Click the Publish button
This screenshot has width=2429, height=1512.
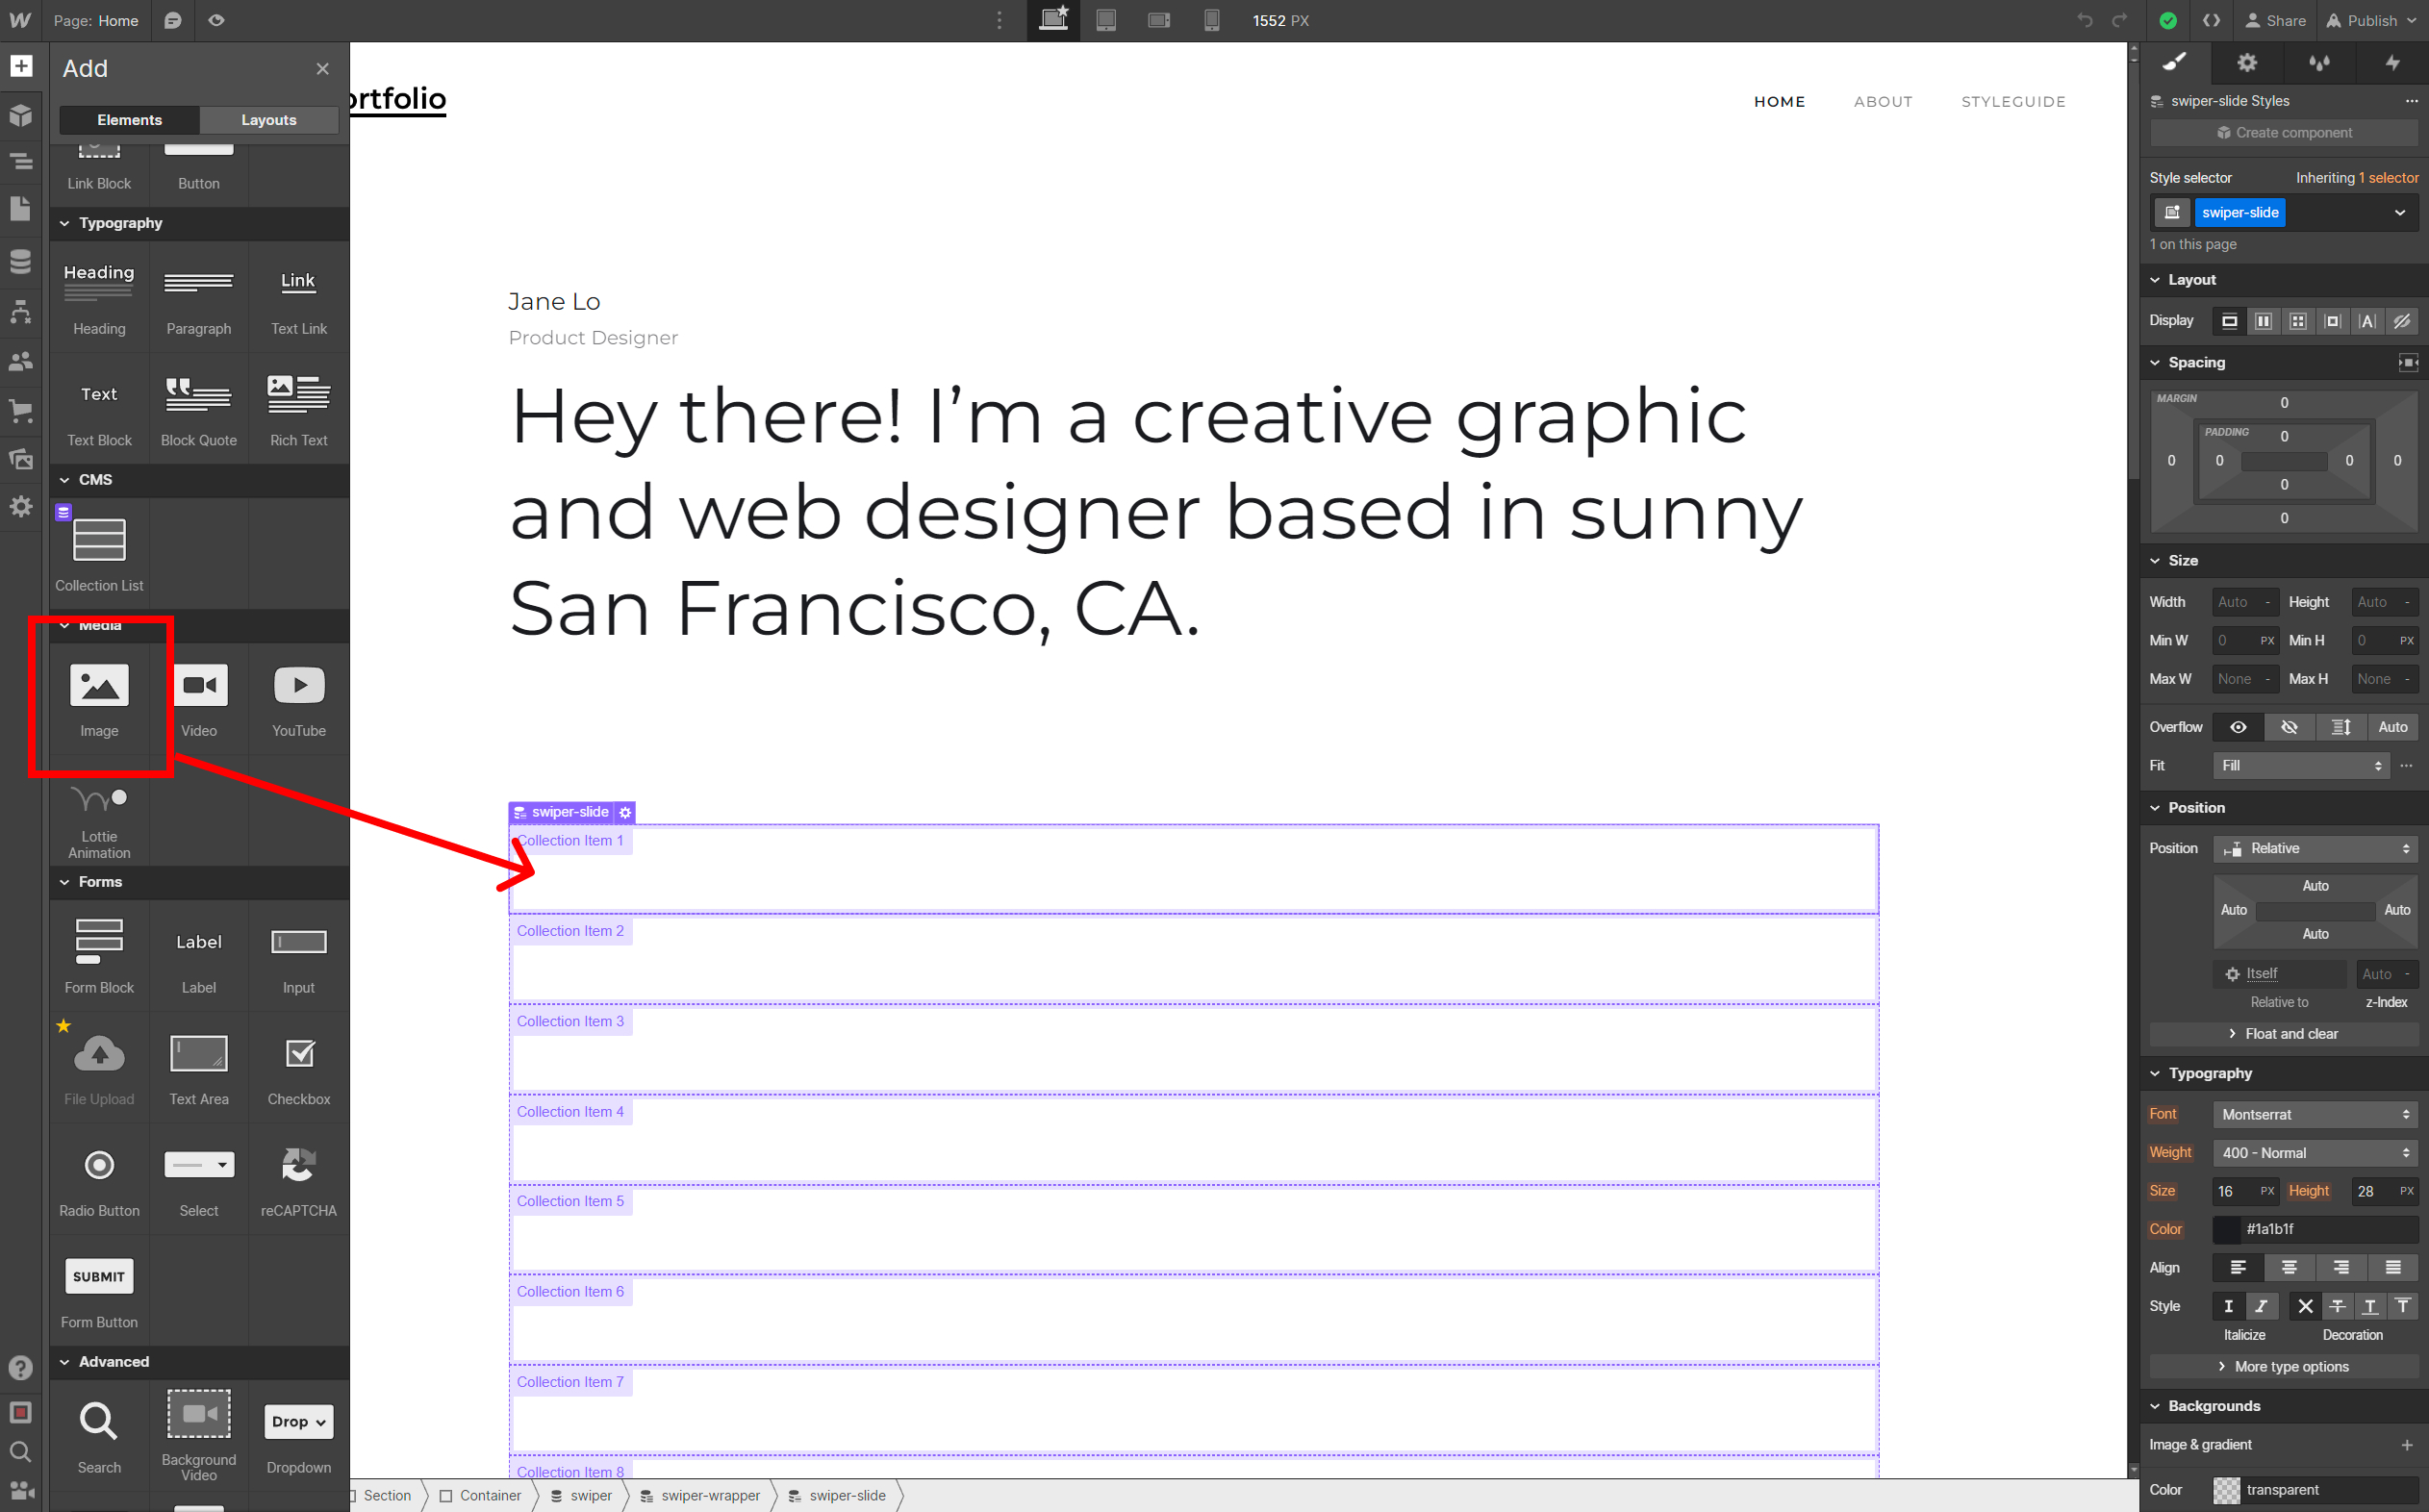click(2369, 20)
